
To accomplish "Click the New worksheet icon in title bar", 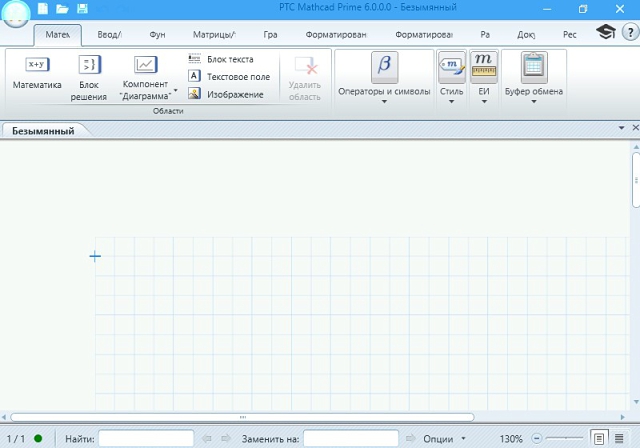I will point(43,9).
